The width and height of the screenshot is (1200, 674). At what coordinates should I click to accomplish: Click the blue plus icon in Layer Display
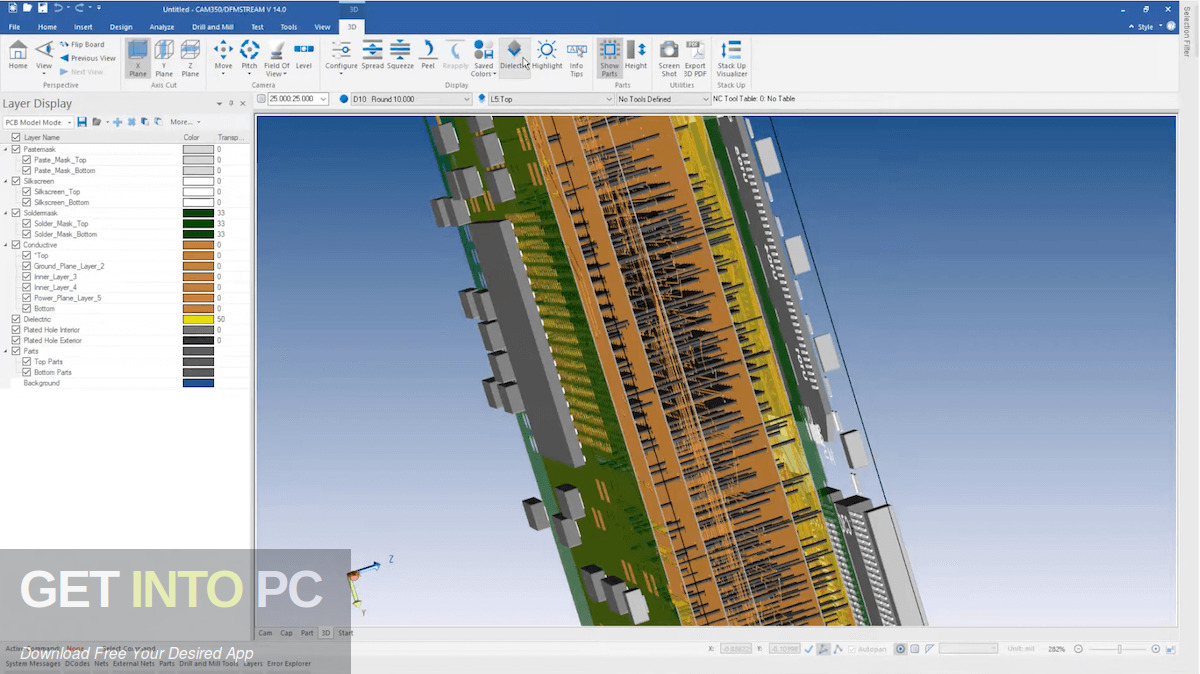click(118, 122)
